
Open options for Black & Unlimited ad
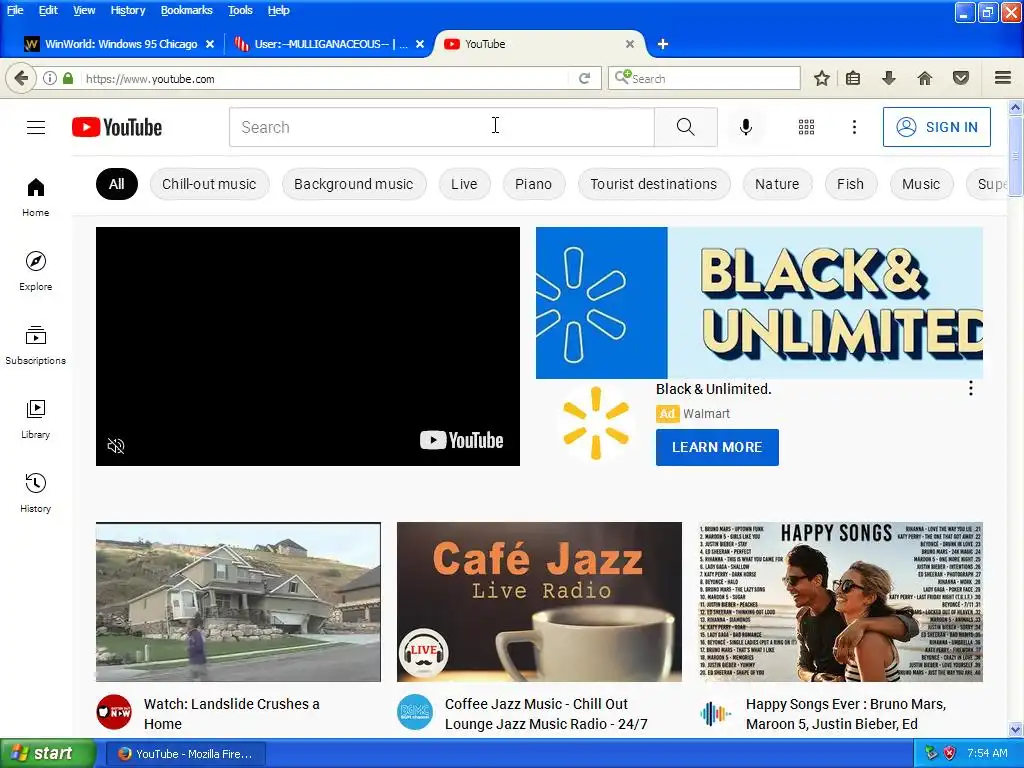(971, 389)
